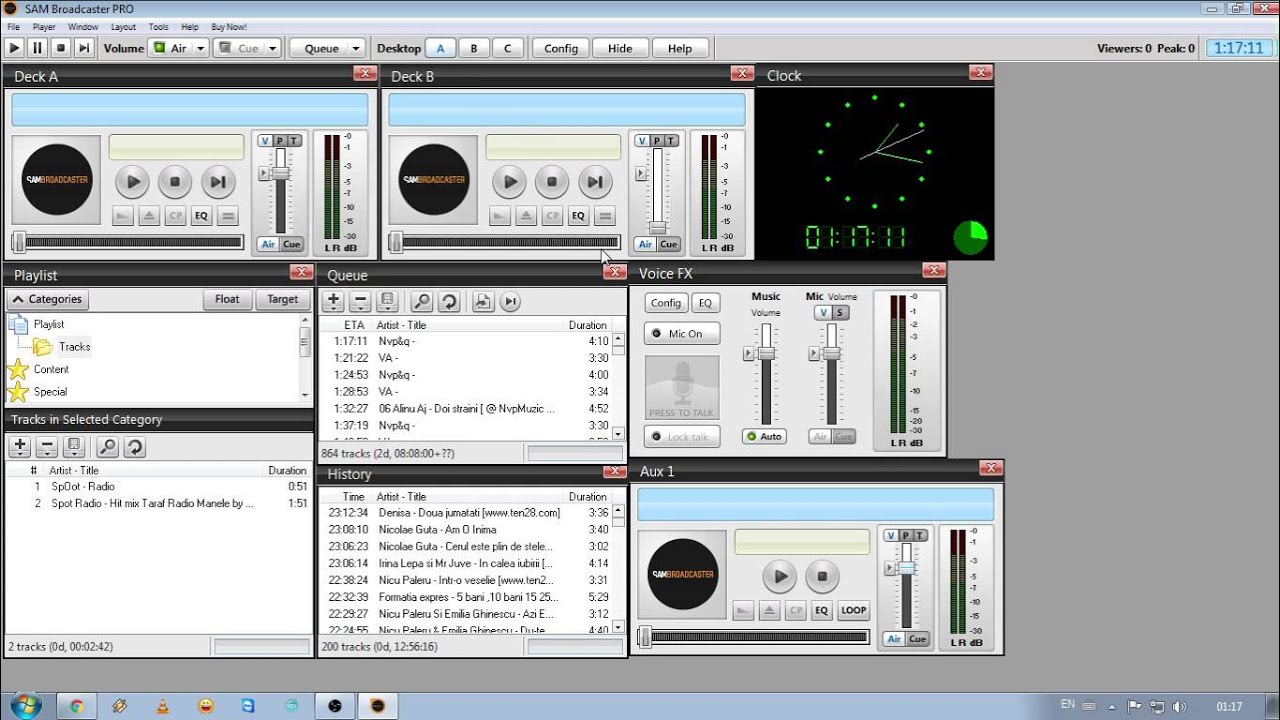Click the Deck B seek bar
Viewport: 1280px width, 720px height.
(506, 242)
